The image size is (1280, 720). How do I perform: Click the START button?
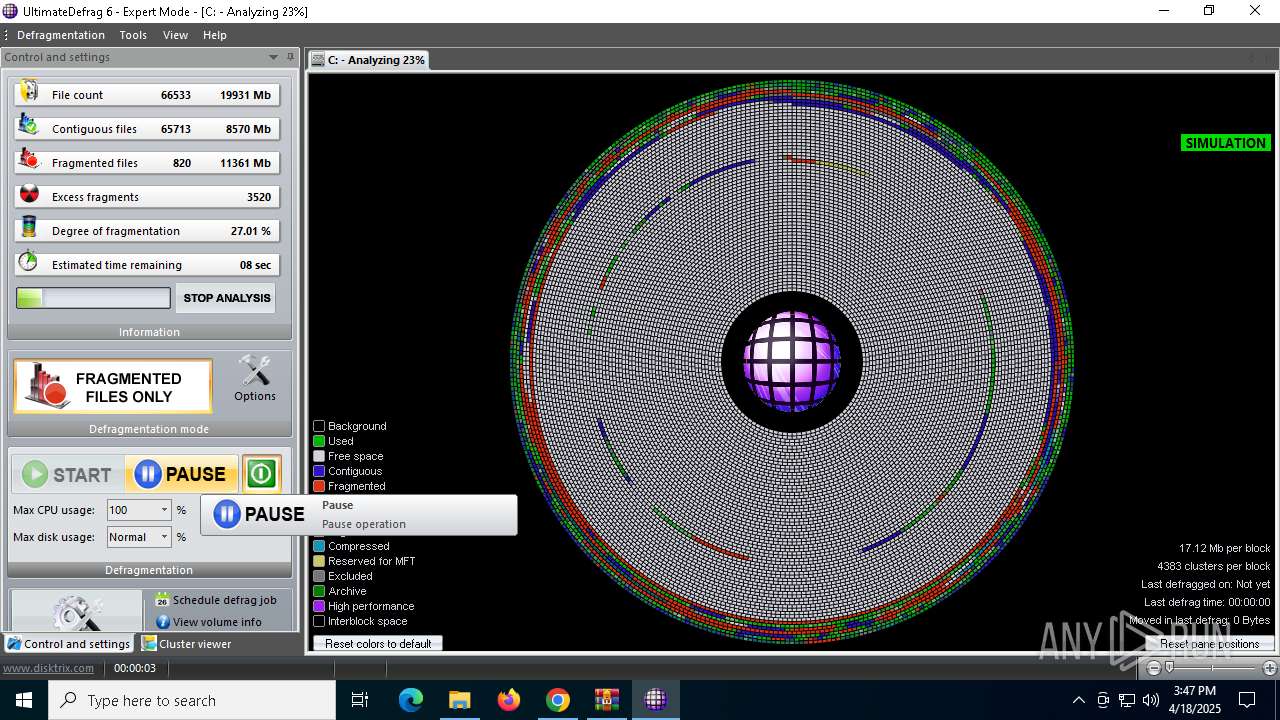pyautogui.click(x=68, y=474)
